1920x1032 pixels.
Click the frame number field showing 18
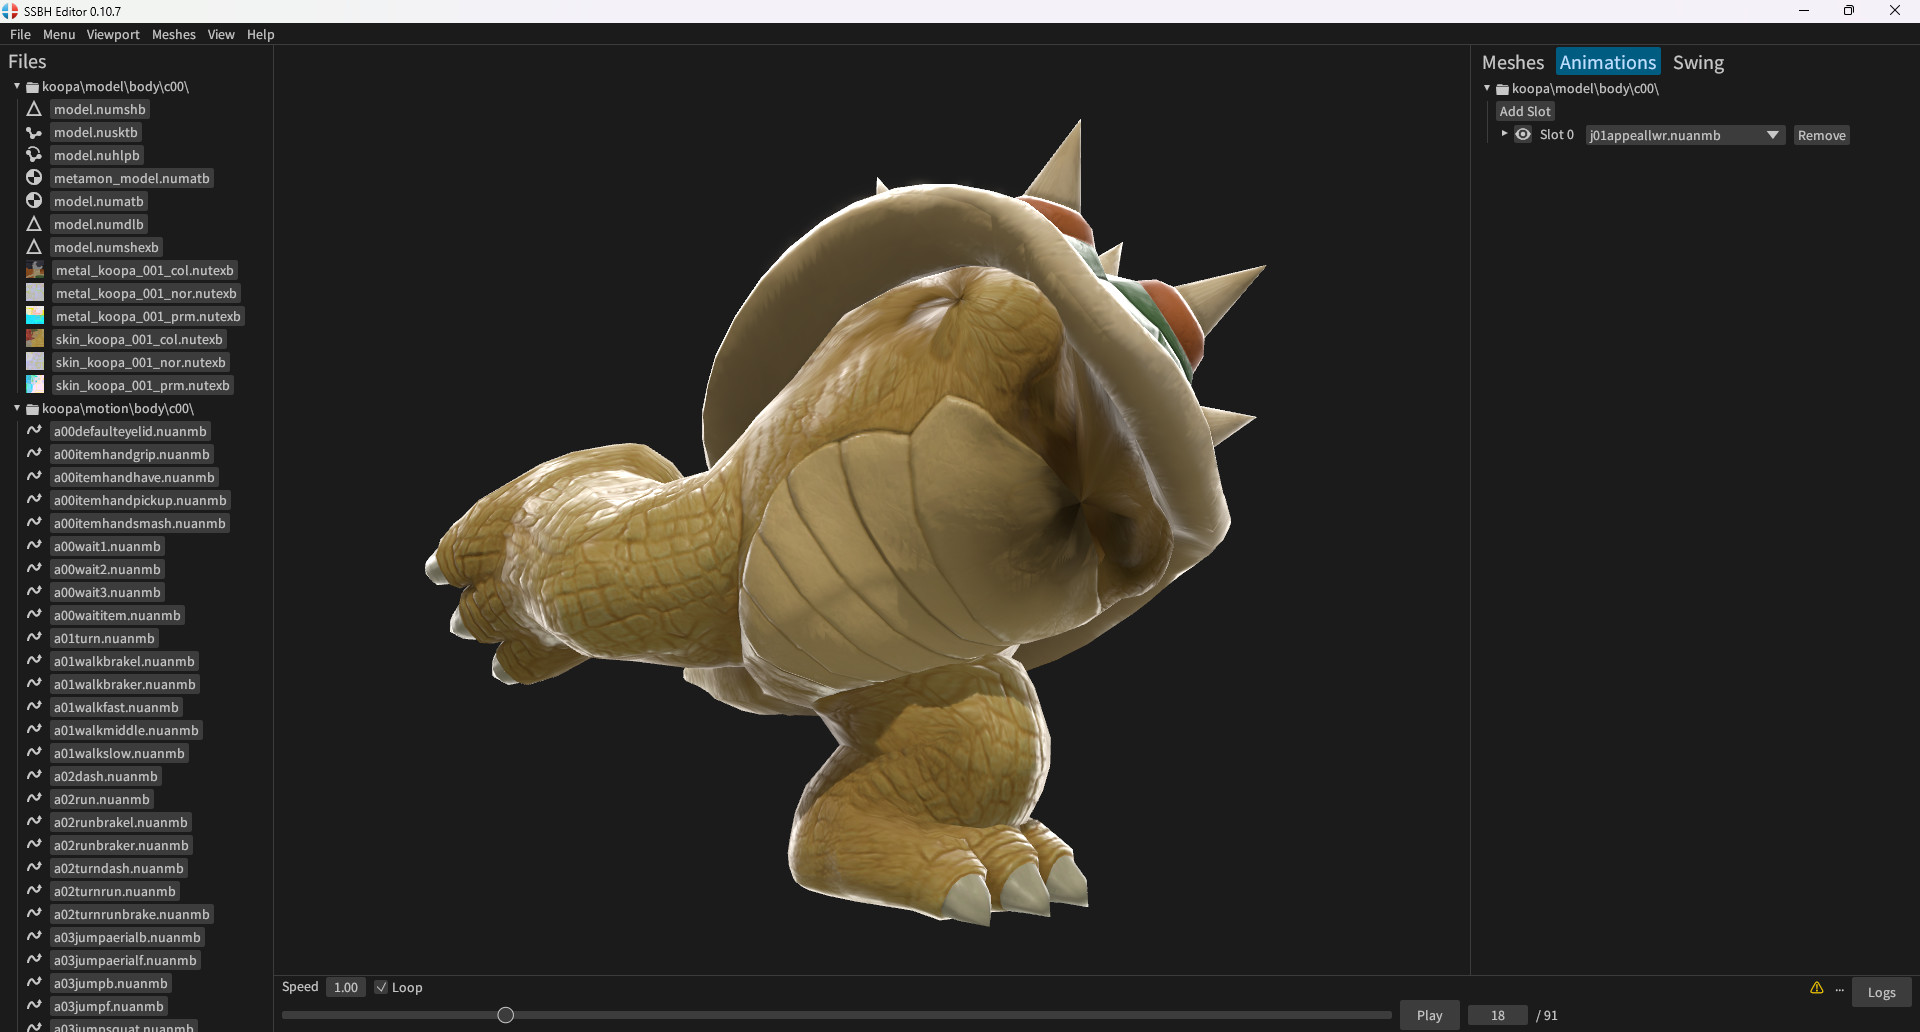pos(1496,1014)
